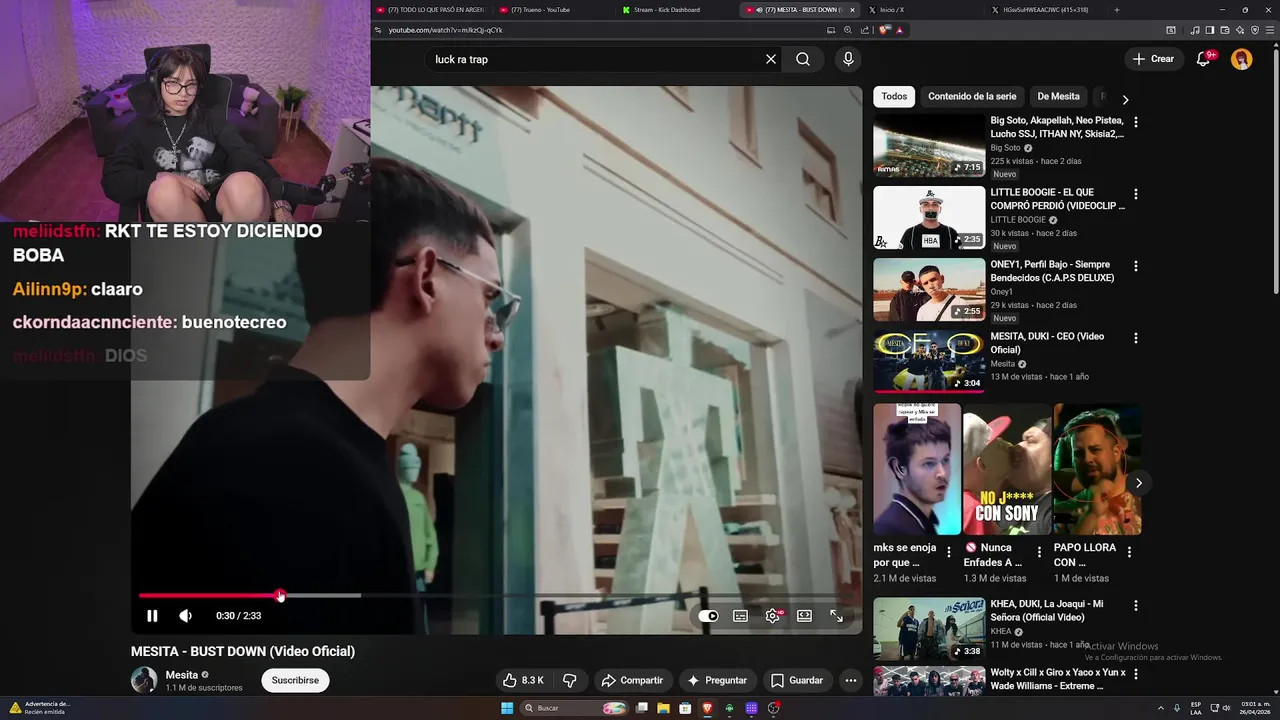Open options menu for Big Soto video

click(1135, 122)
